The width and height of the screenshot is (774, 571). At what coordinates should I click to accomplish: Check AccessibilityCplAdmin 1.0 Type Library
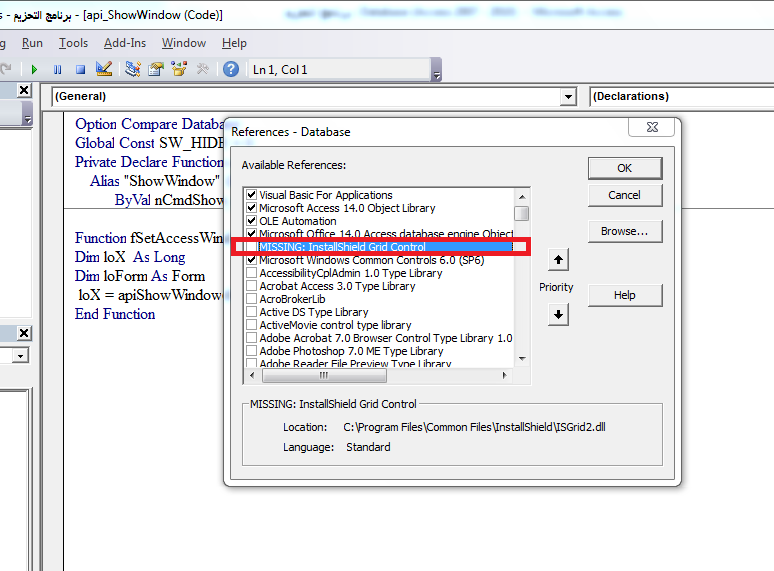[251, 272]
